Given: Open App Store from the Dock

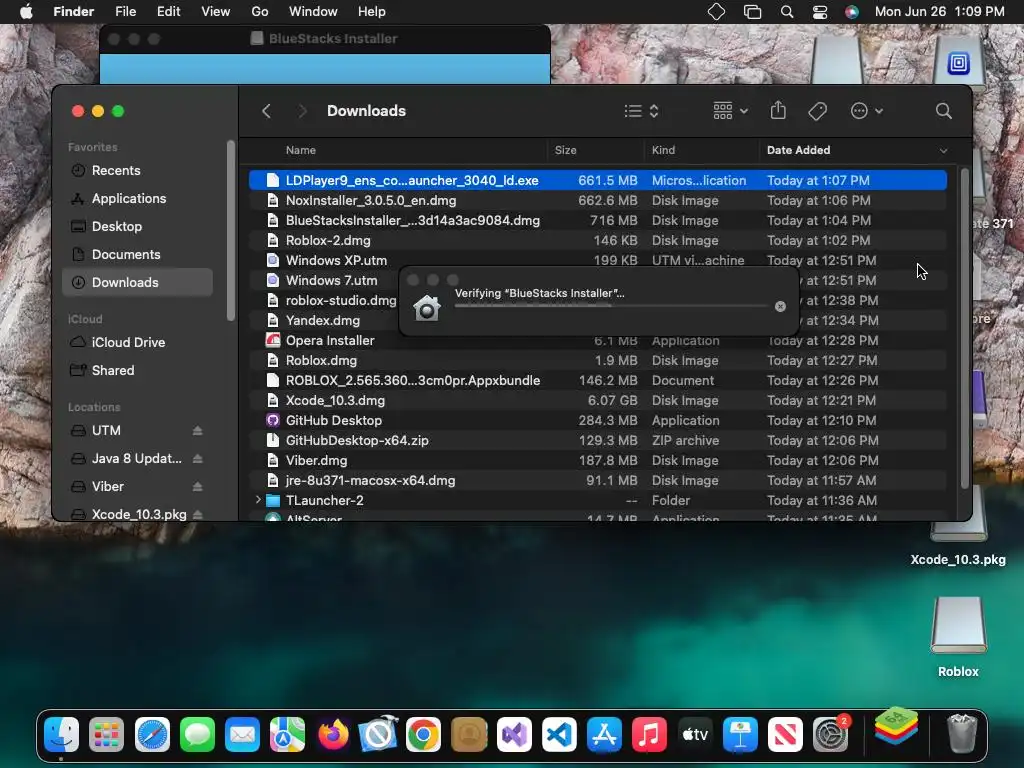Looking at the screenshot, I should (604, 735).
